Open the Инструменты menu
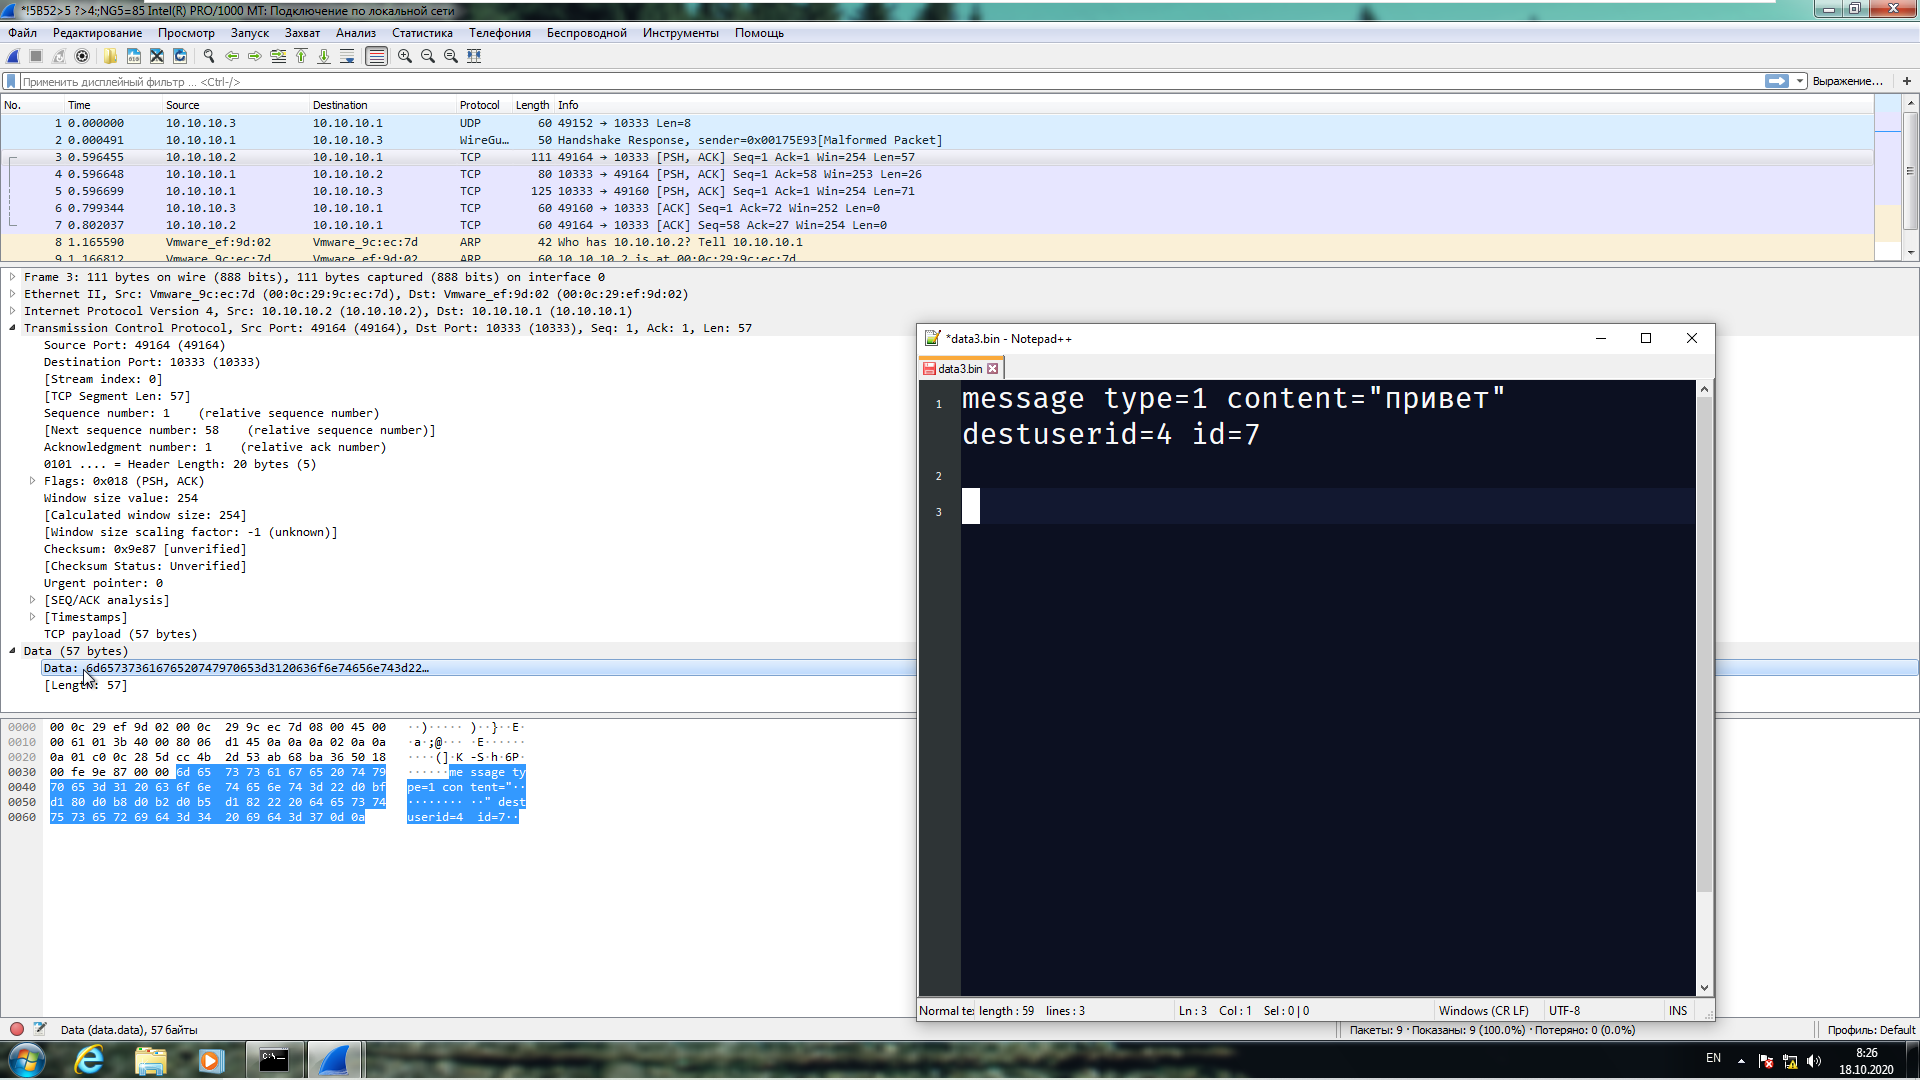Viewport: 1920px width, 1080px height. pyautogui.click(x=681, y=33)
